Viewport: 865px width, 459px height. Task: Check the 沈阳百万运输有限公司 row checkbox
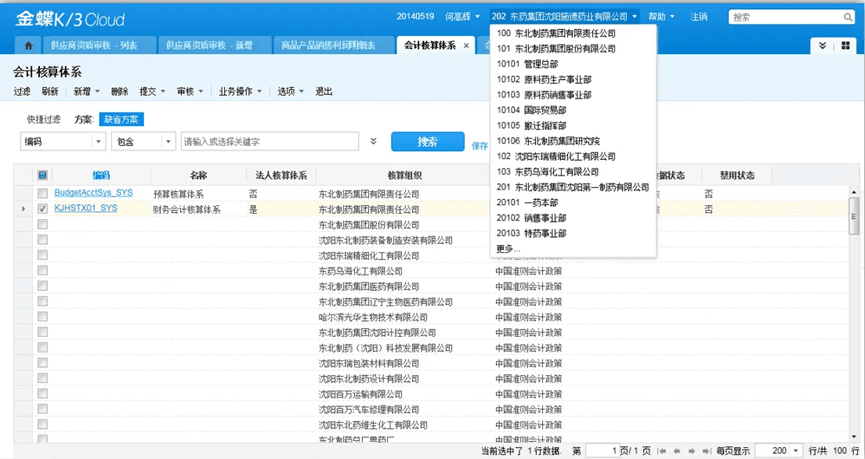click(42, 393)
